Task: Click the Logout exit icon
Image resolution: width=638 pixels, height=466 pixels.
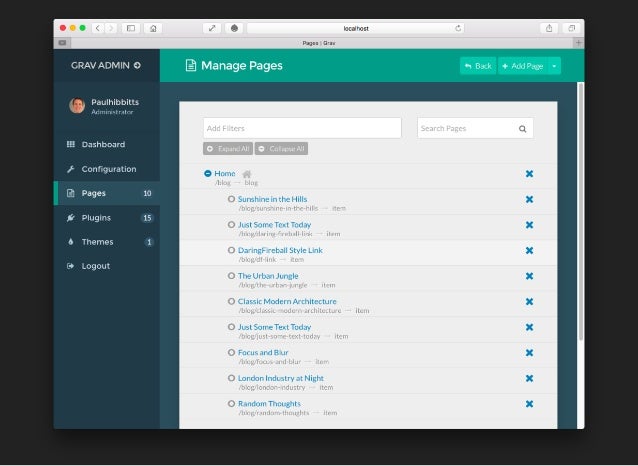Action: 71,266
